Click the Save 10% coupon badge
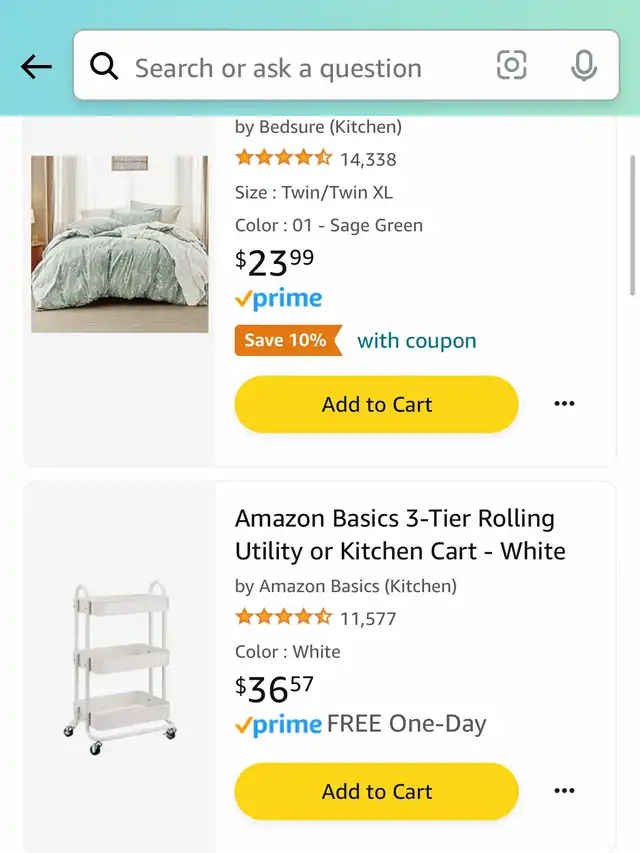The height and width of the screenshot is (853, 640). (x=286, y=340)
